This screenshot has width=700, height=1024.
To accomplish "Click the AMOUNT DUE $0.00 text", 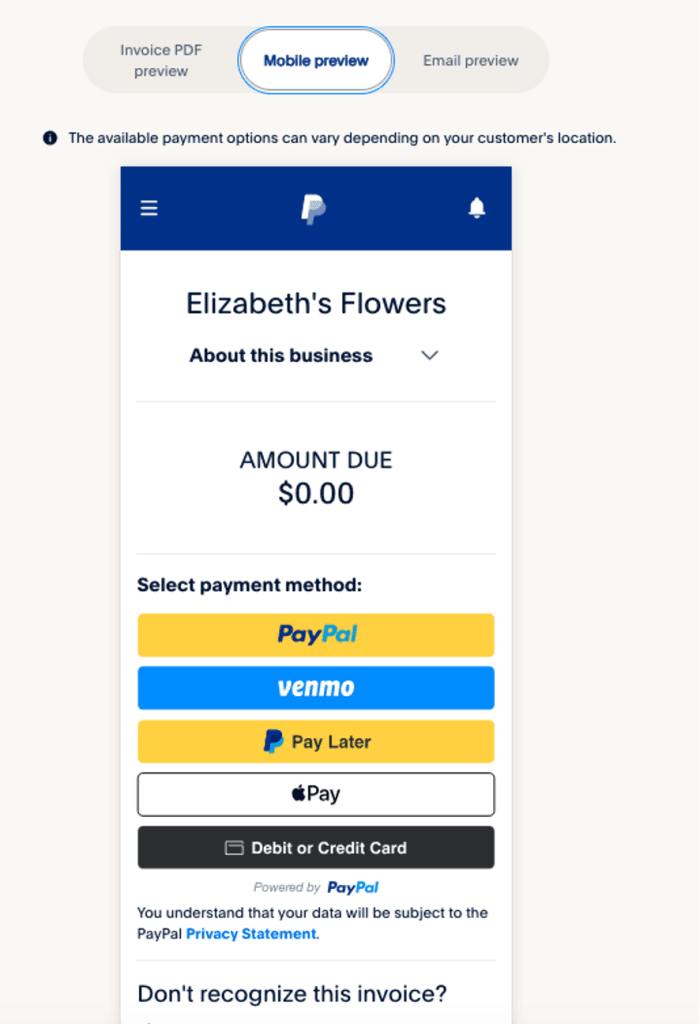I will coord(315,477).
